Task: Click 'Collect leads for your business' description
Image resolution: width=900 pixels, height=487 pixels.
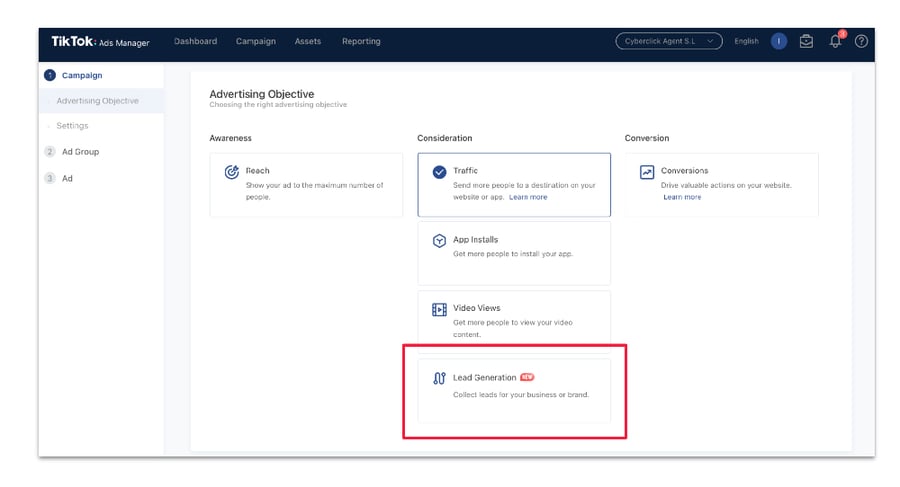Action: (521, 395)
